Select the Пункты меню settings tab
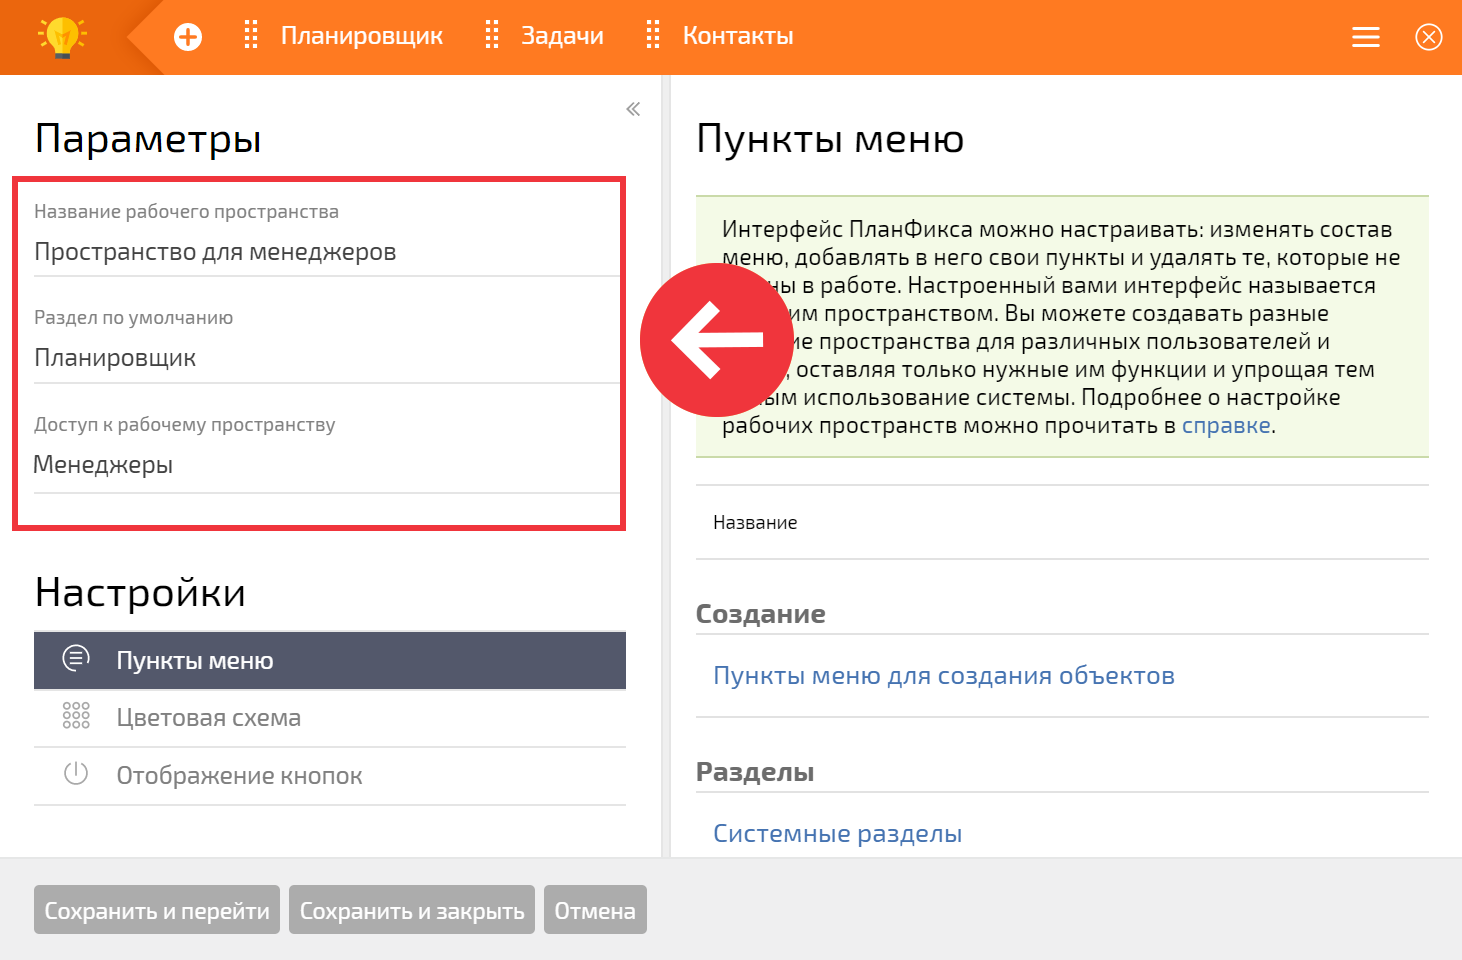 click(x=330, y=660)
